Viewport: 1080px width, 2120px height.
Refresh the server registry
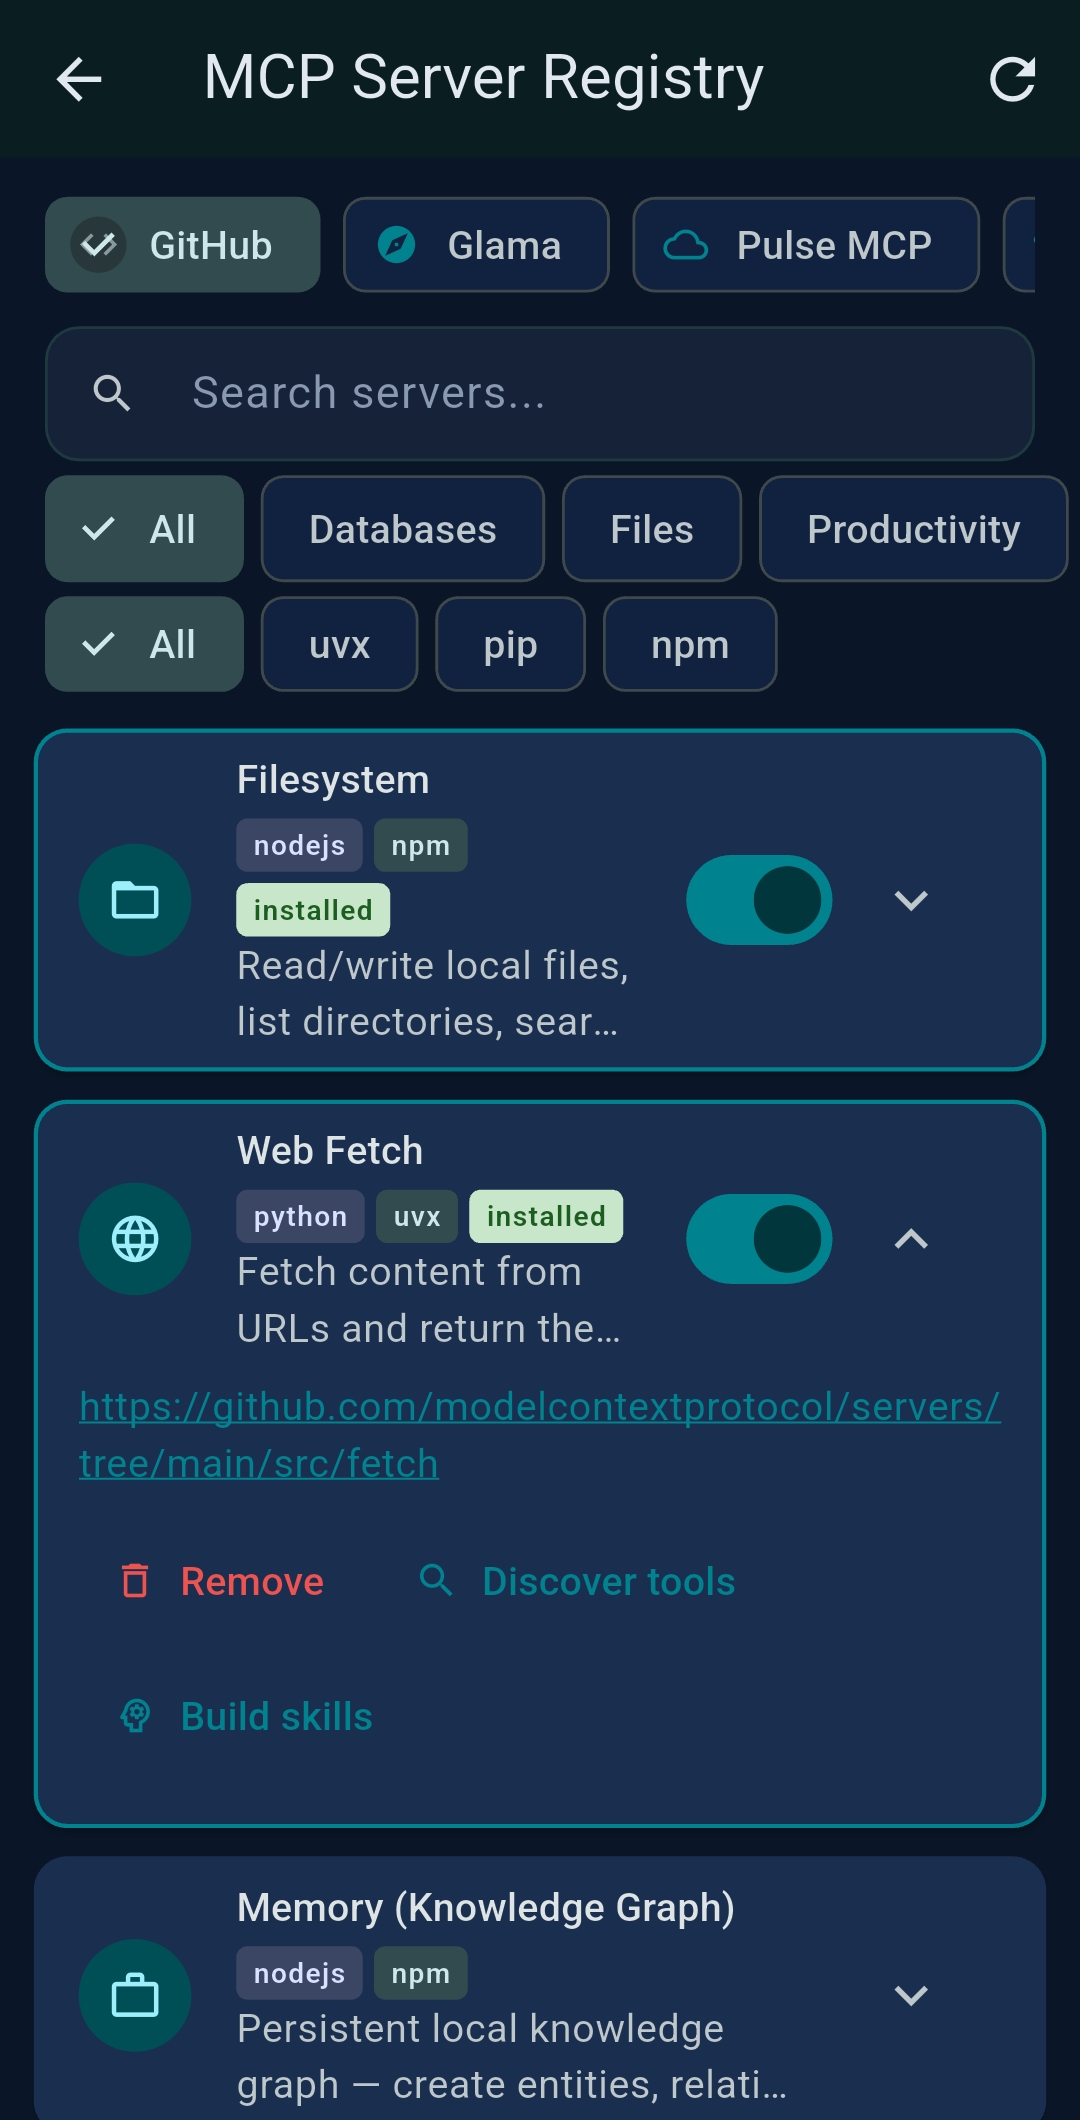coord(1012,79)
